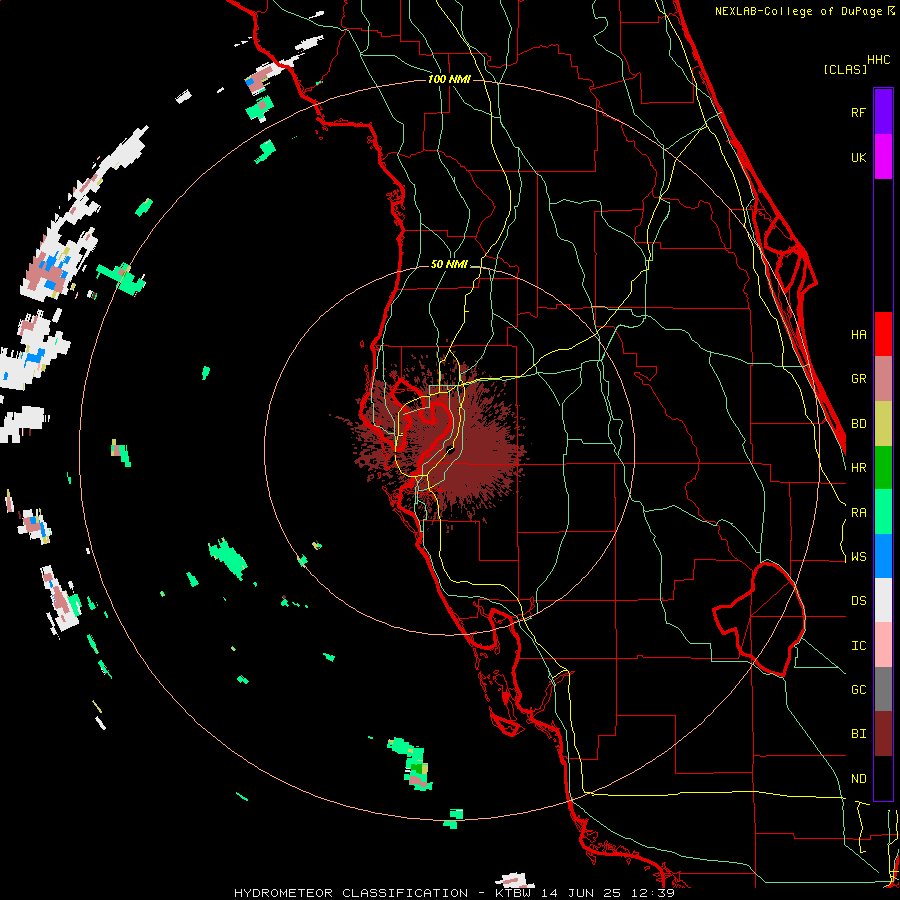Screen dimensions: 900x900
Task: Click the 'DS' legend label
Action: [858, 600]
